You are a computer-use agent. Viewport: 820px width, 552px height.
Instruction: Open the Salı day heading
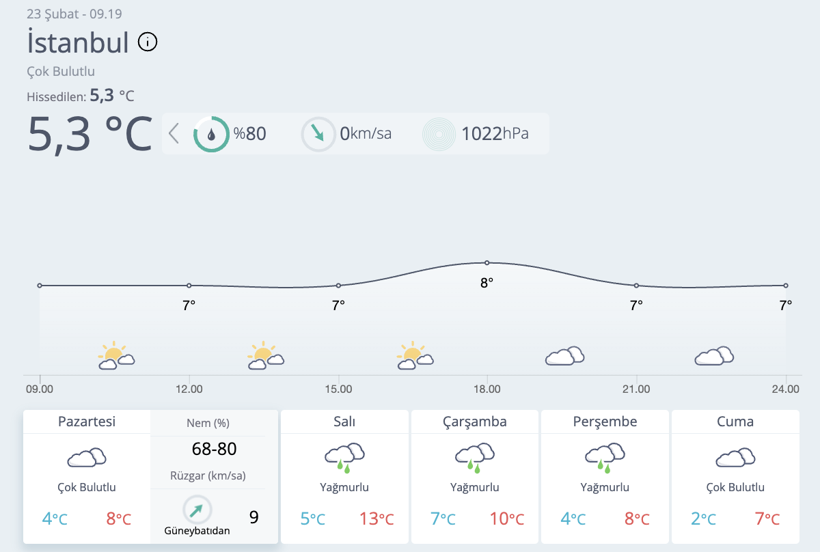pyautogui.click(x=344, y=422)
